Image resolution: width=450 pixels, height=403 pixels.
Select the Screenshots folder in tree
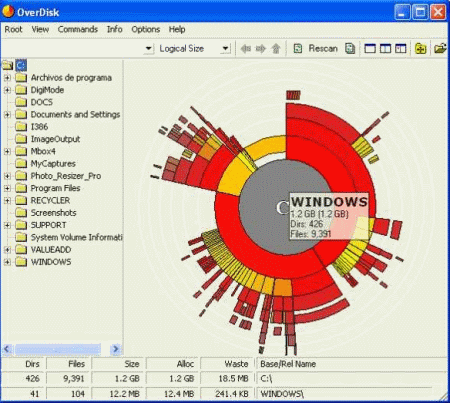(53, 213)
